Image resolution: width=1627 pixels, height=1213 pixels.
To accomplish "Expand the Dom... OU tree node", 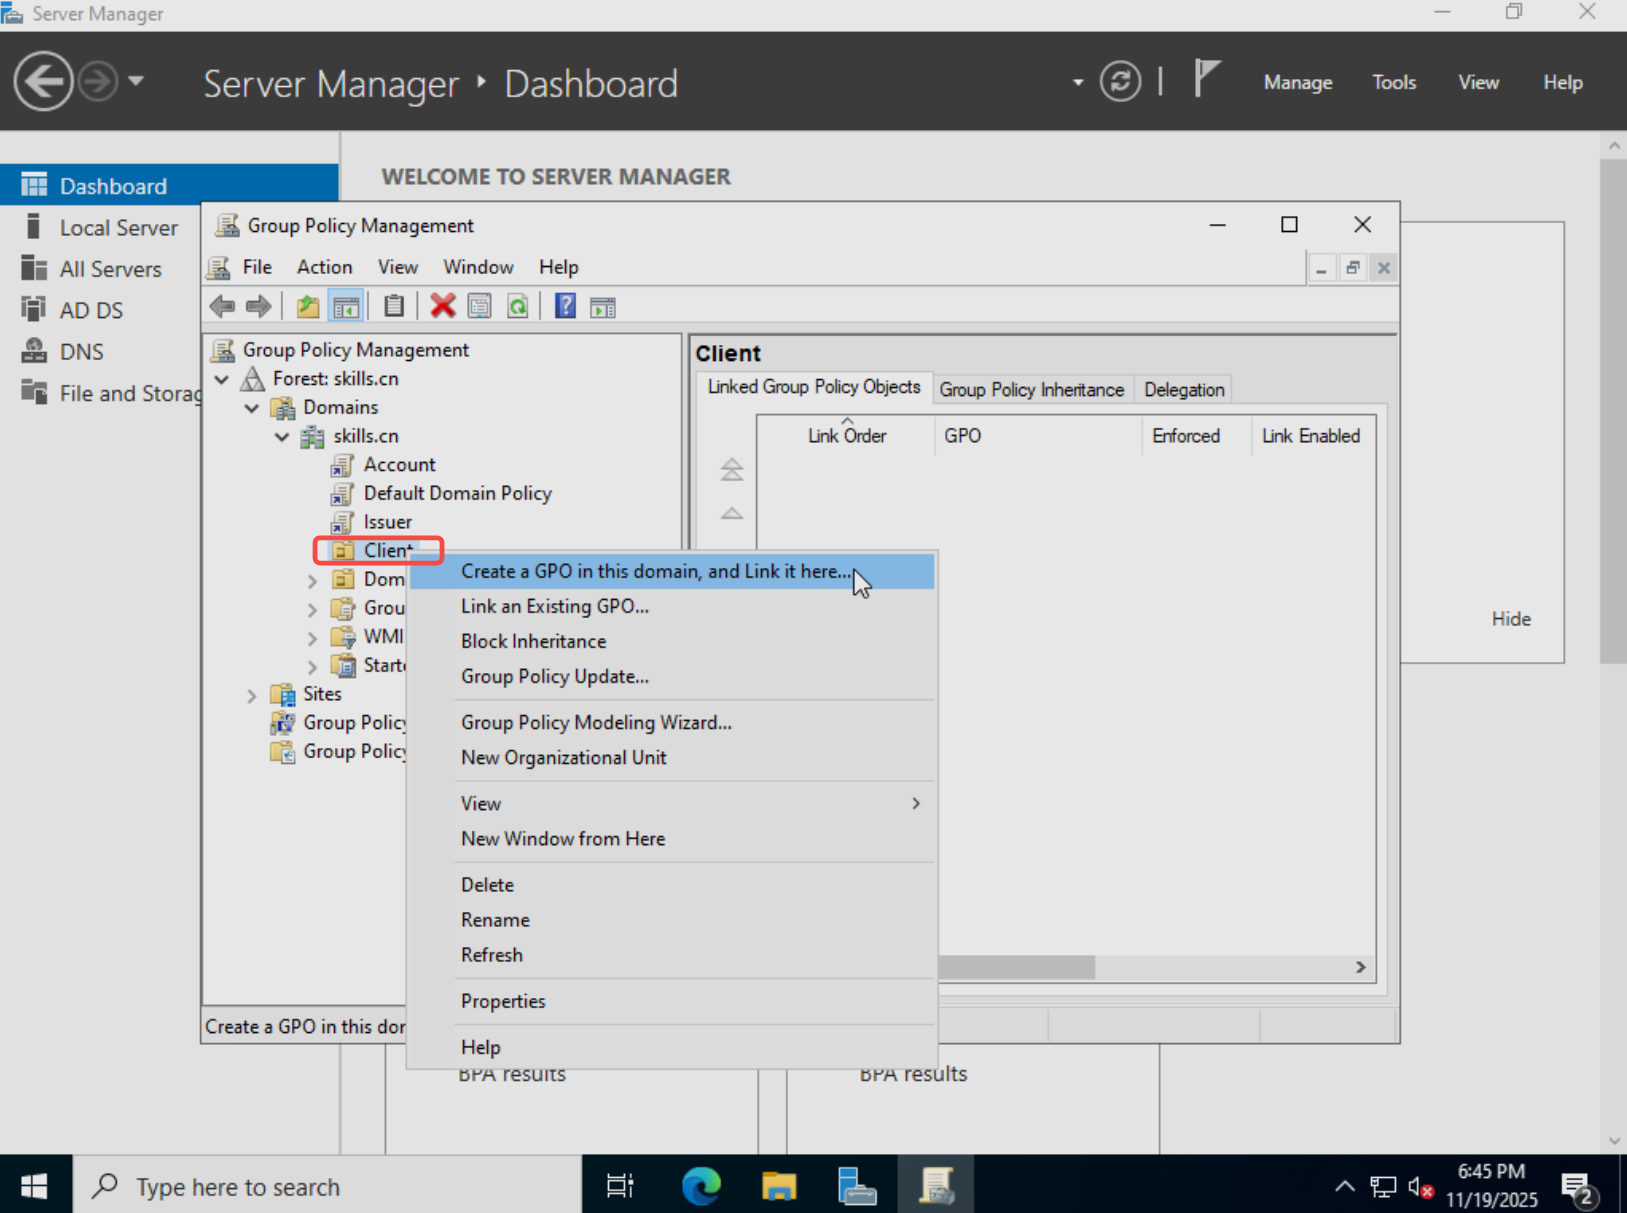I will pos(312,580).
